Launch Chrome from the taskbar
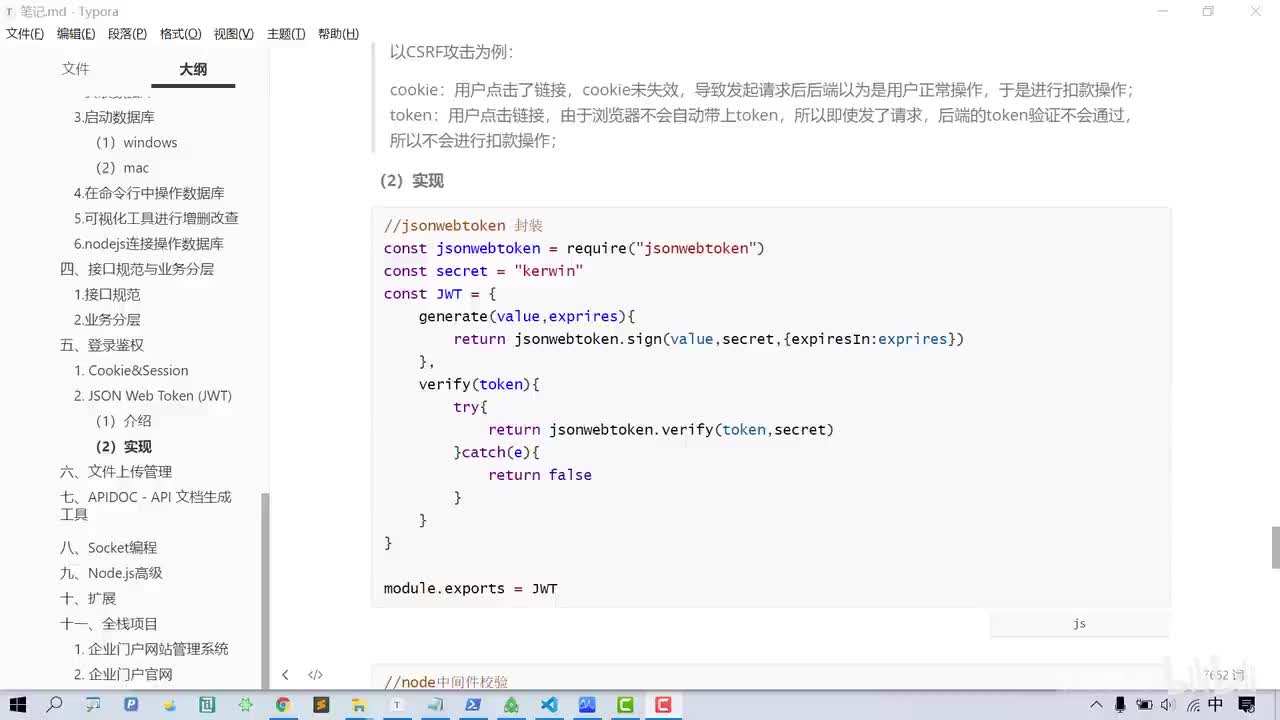 [x=283, y=705]
